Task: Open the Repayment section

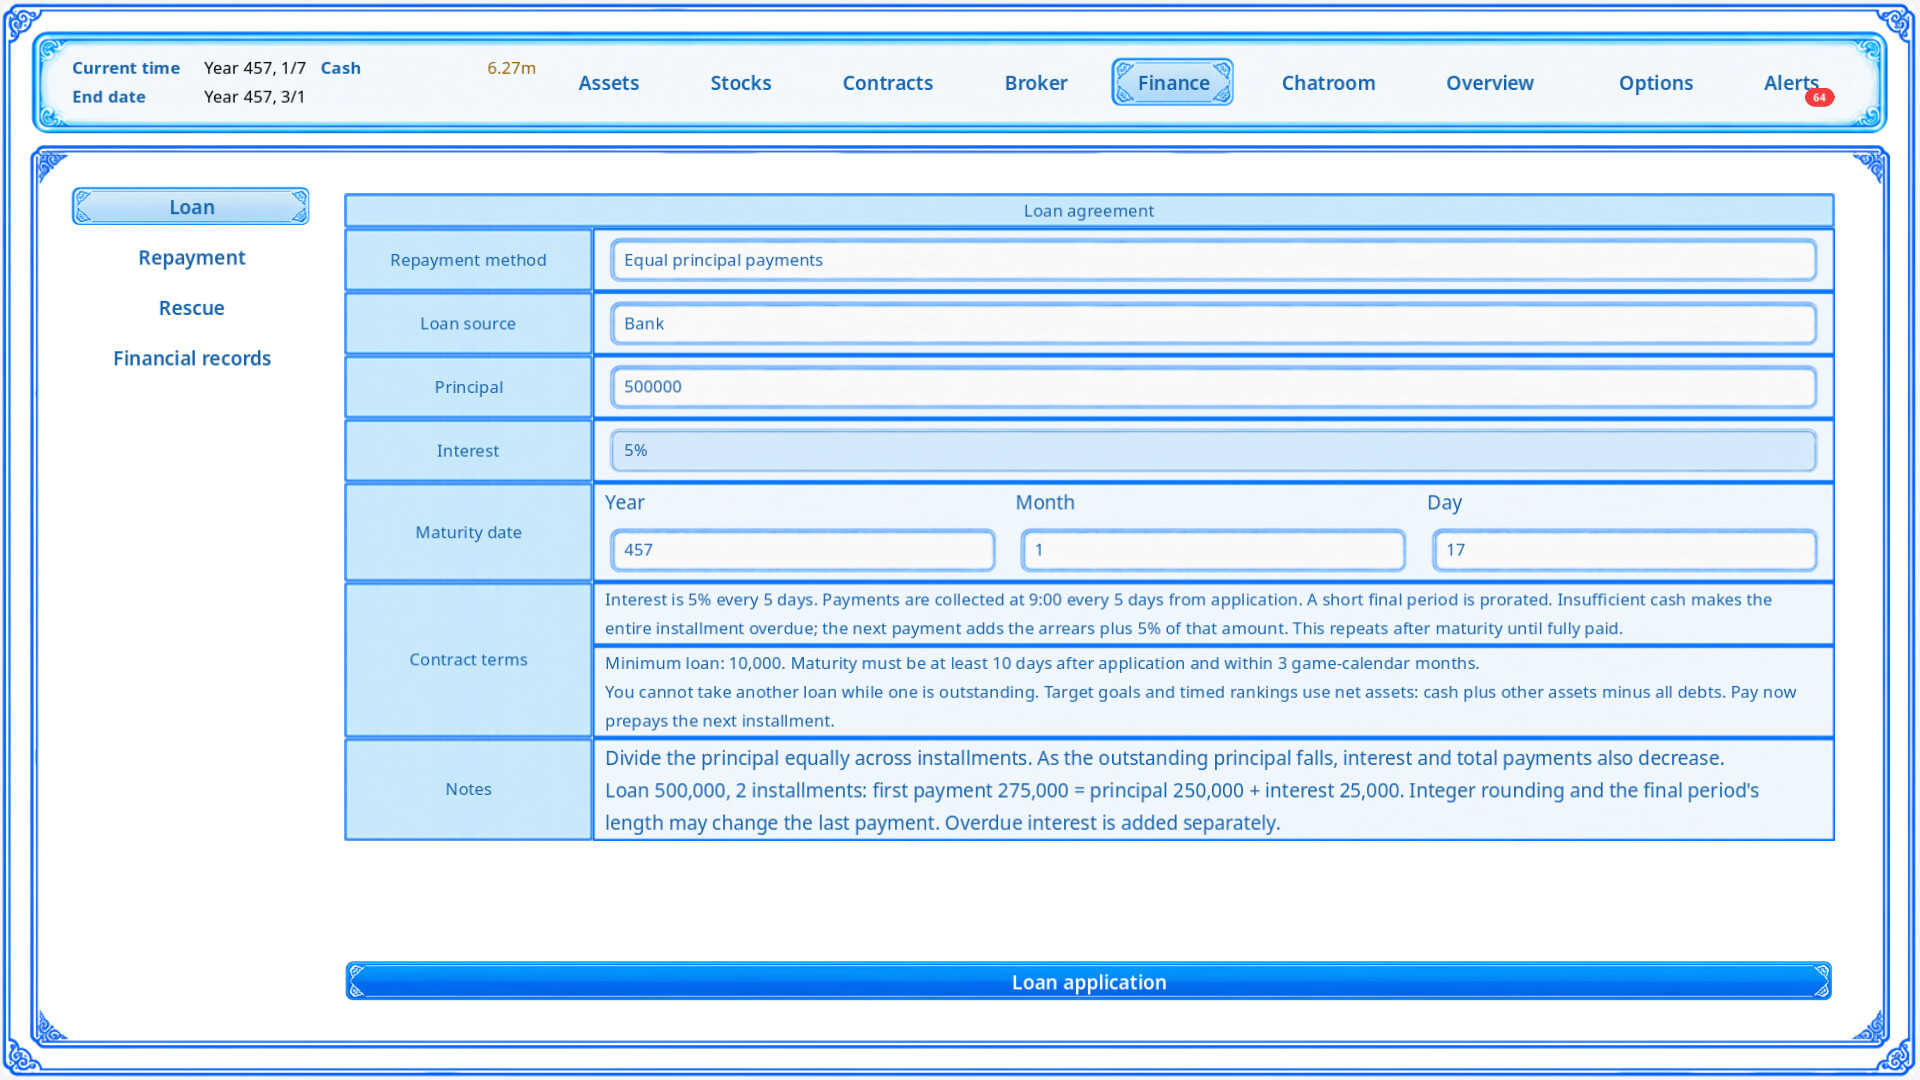Action: (191, 257)
